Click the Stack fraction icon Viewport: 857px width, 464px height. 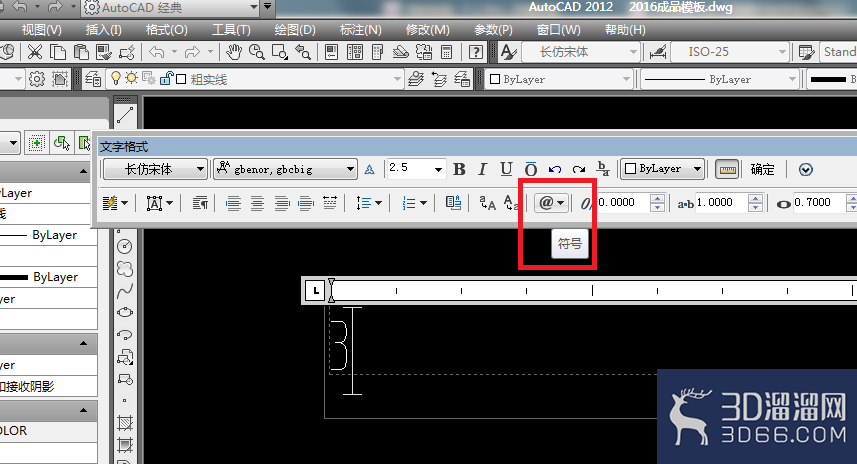[x=603, y=169]
